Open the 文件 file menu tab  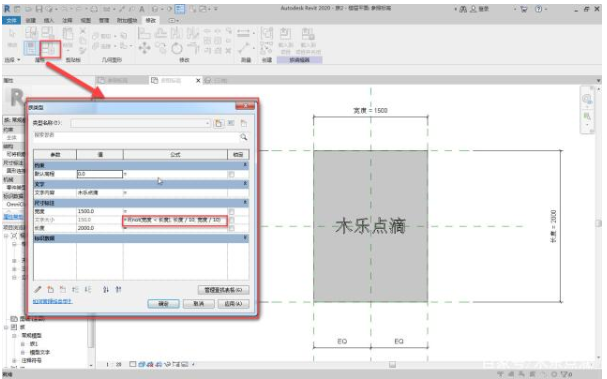point(11,20)
